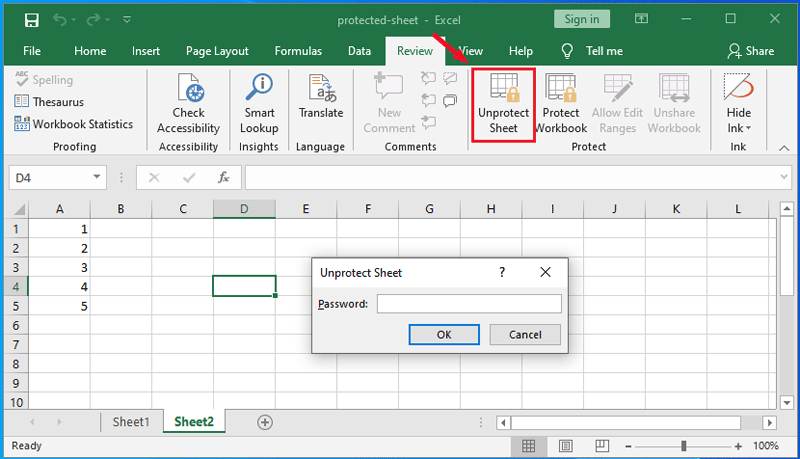Click the zoom out minus button
Image resolution: width=800 pixels, height=459 pixels.
[629, 446]
